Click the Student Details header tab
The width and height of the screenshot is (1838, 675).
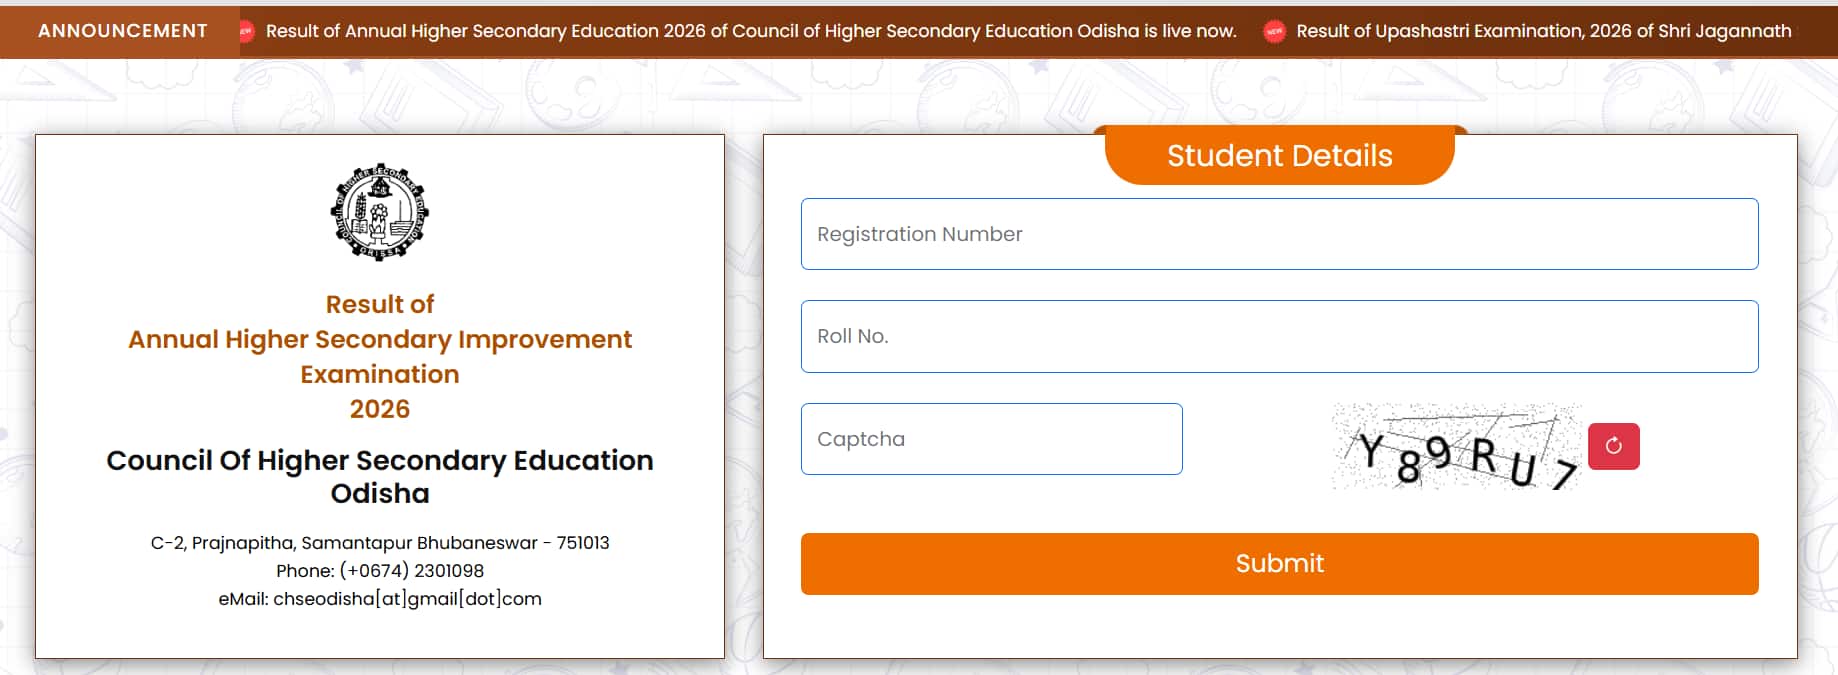click(1279, 155)
